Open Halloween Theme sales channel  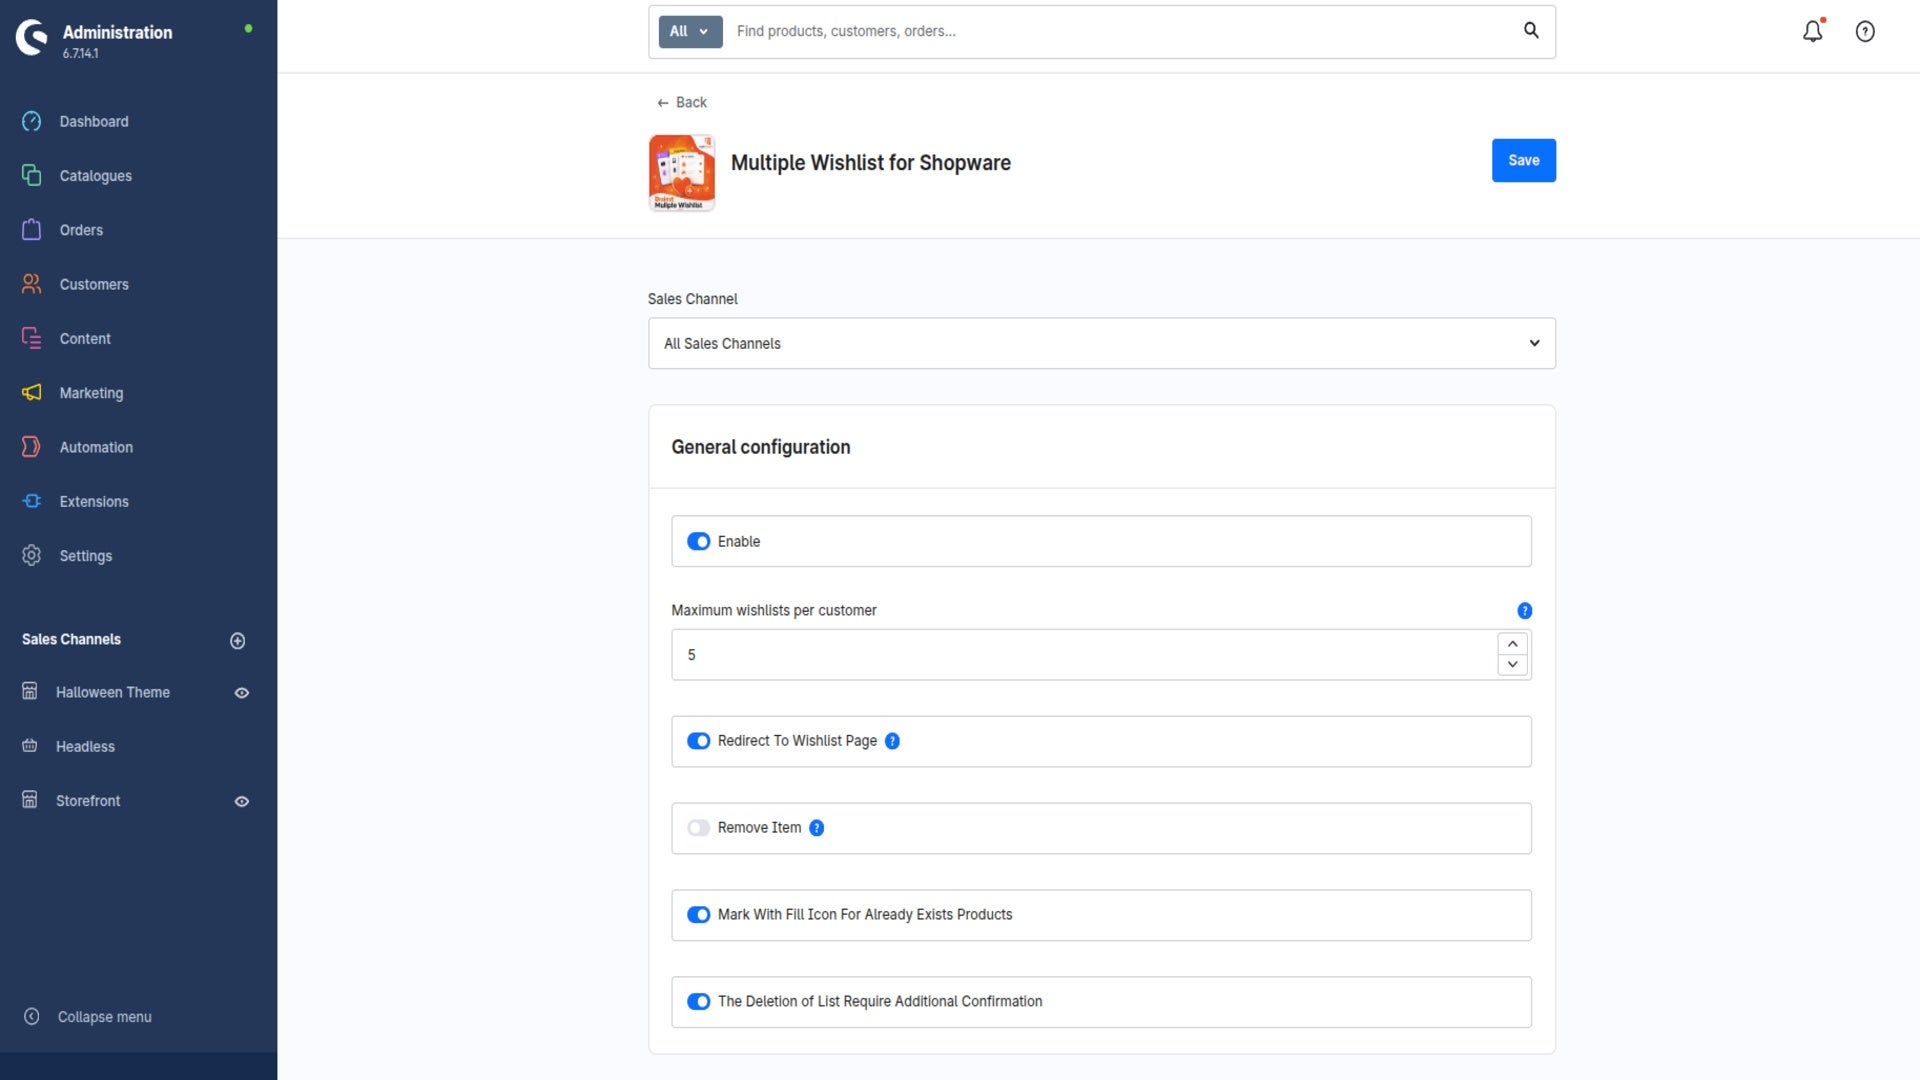point(112,692)
